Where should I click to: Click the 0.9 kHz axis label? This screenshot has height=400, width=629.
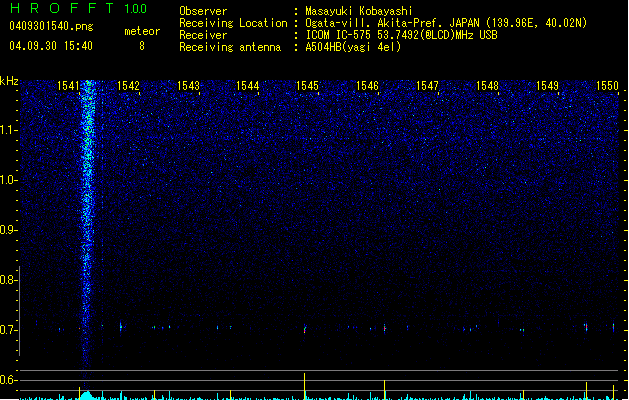point(8,230)
